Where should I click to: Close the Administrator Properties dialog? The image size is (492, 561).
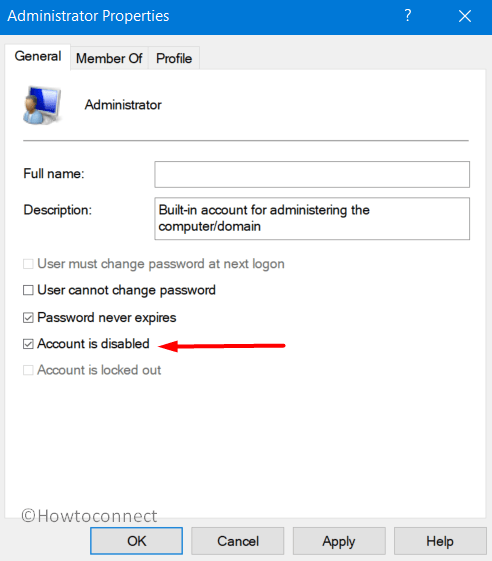click(465, 16)
